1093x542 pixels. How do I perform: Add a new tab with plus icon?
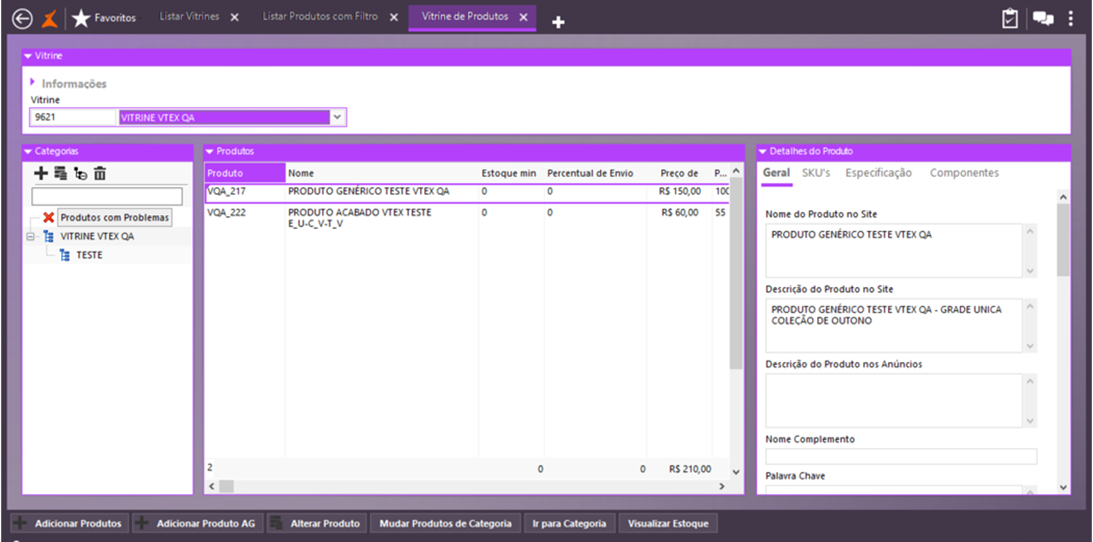coord(558,22)
